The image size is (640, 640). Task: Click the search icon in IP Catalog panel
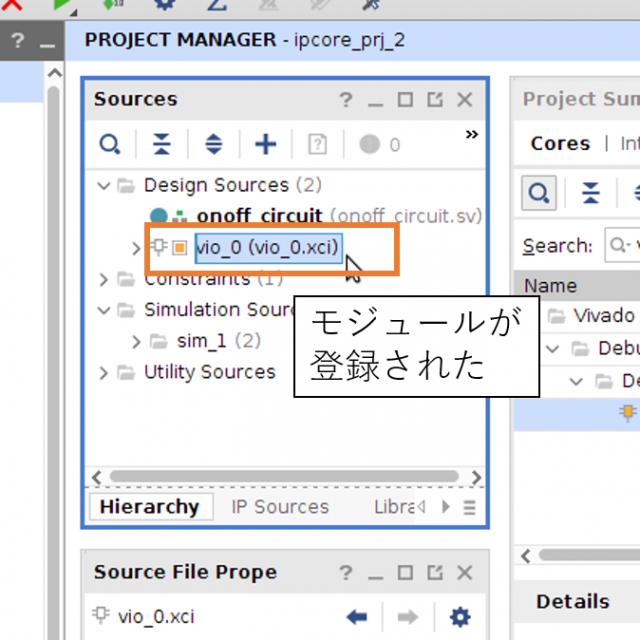[540, 192]
